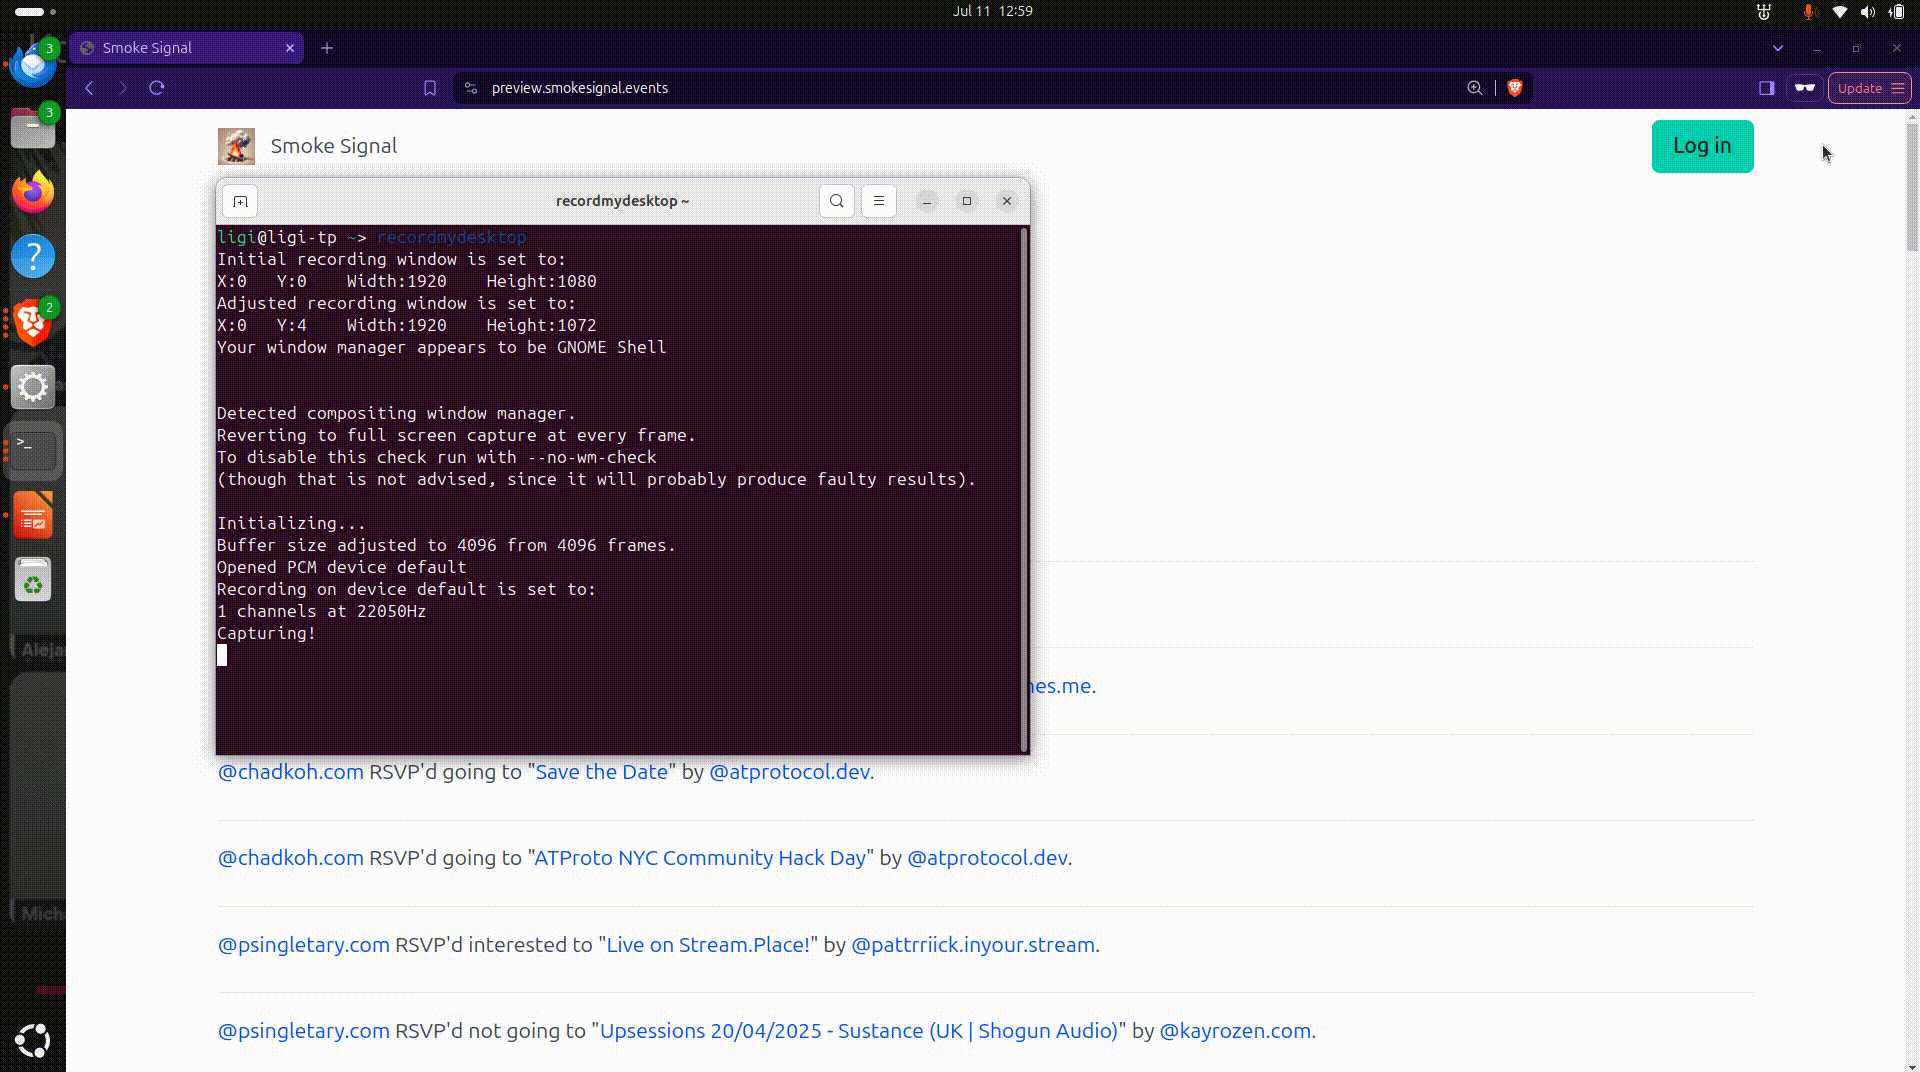Click the bookmark flag icon left of the URL
Image resolution: width=1920 pixels, height=1072 pixels.
[431, 88]
